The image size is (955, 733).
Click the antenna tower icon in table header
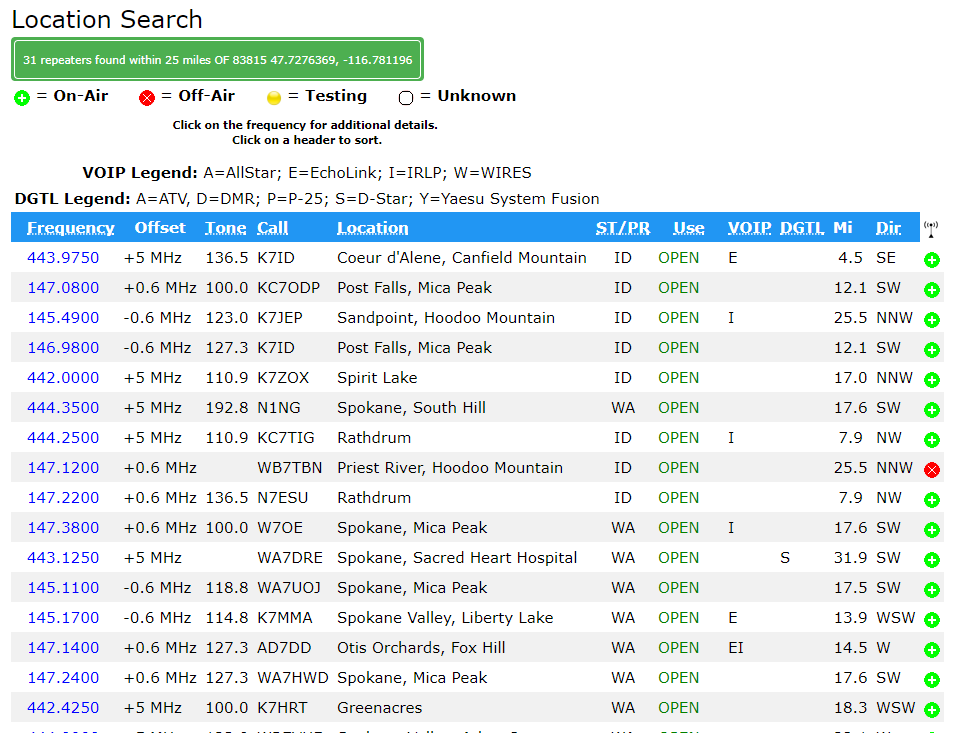[x=932, y=229]
